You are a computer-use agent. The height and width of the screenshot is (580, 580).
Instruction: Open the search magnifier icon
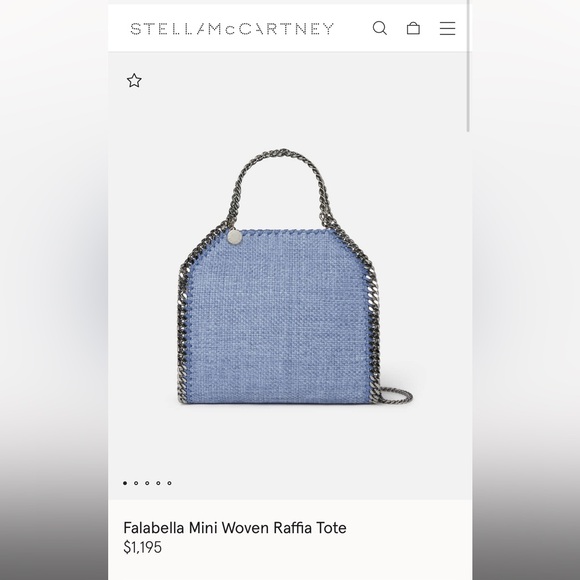click(x=380, y=28)
